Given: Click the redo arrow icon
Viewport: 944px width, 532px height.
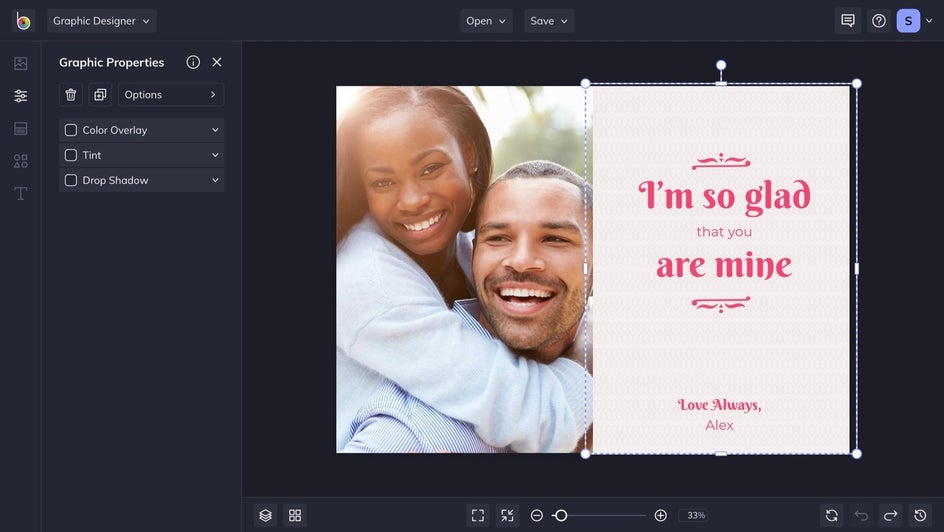Looking at the screenshot, I should (x=890, y=515).
